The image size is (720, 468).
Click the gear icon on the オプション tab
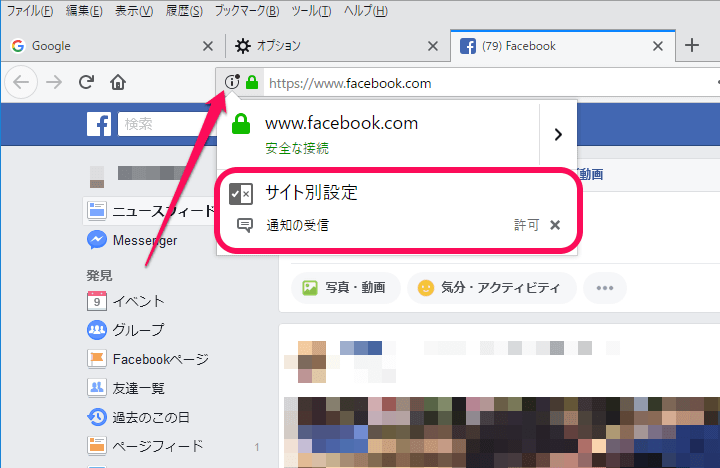242,46
